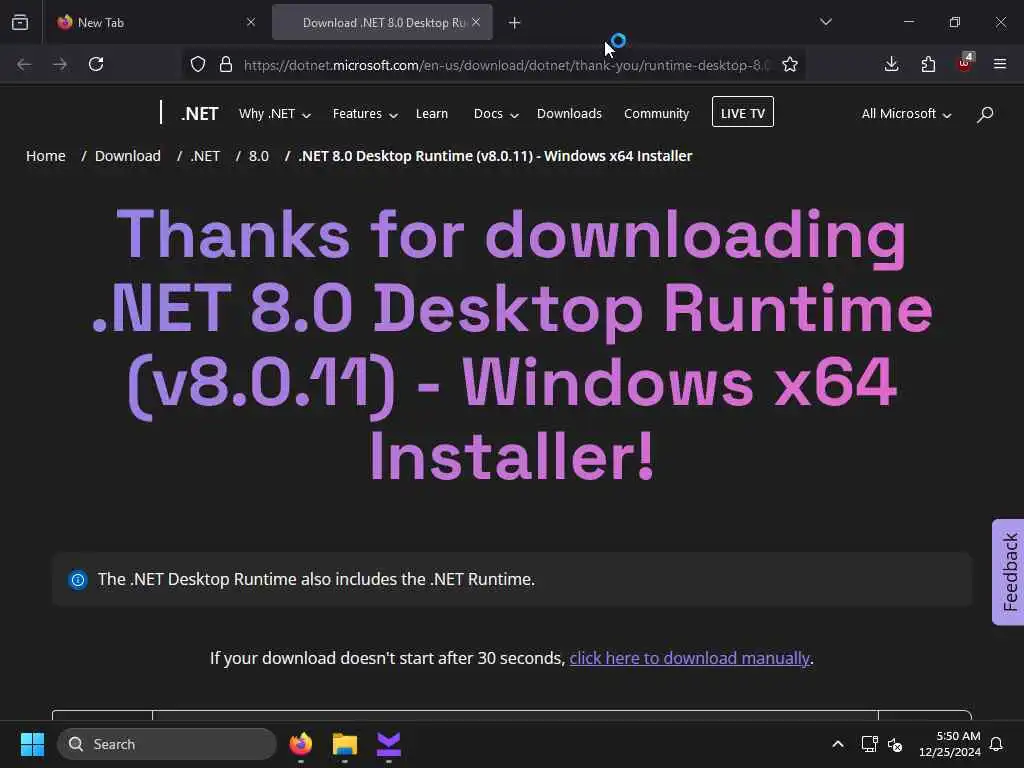Show hidden system tray icons
The width and height of the screenshot is (1024, 768).
tap(838, 744)
